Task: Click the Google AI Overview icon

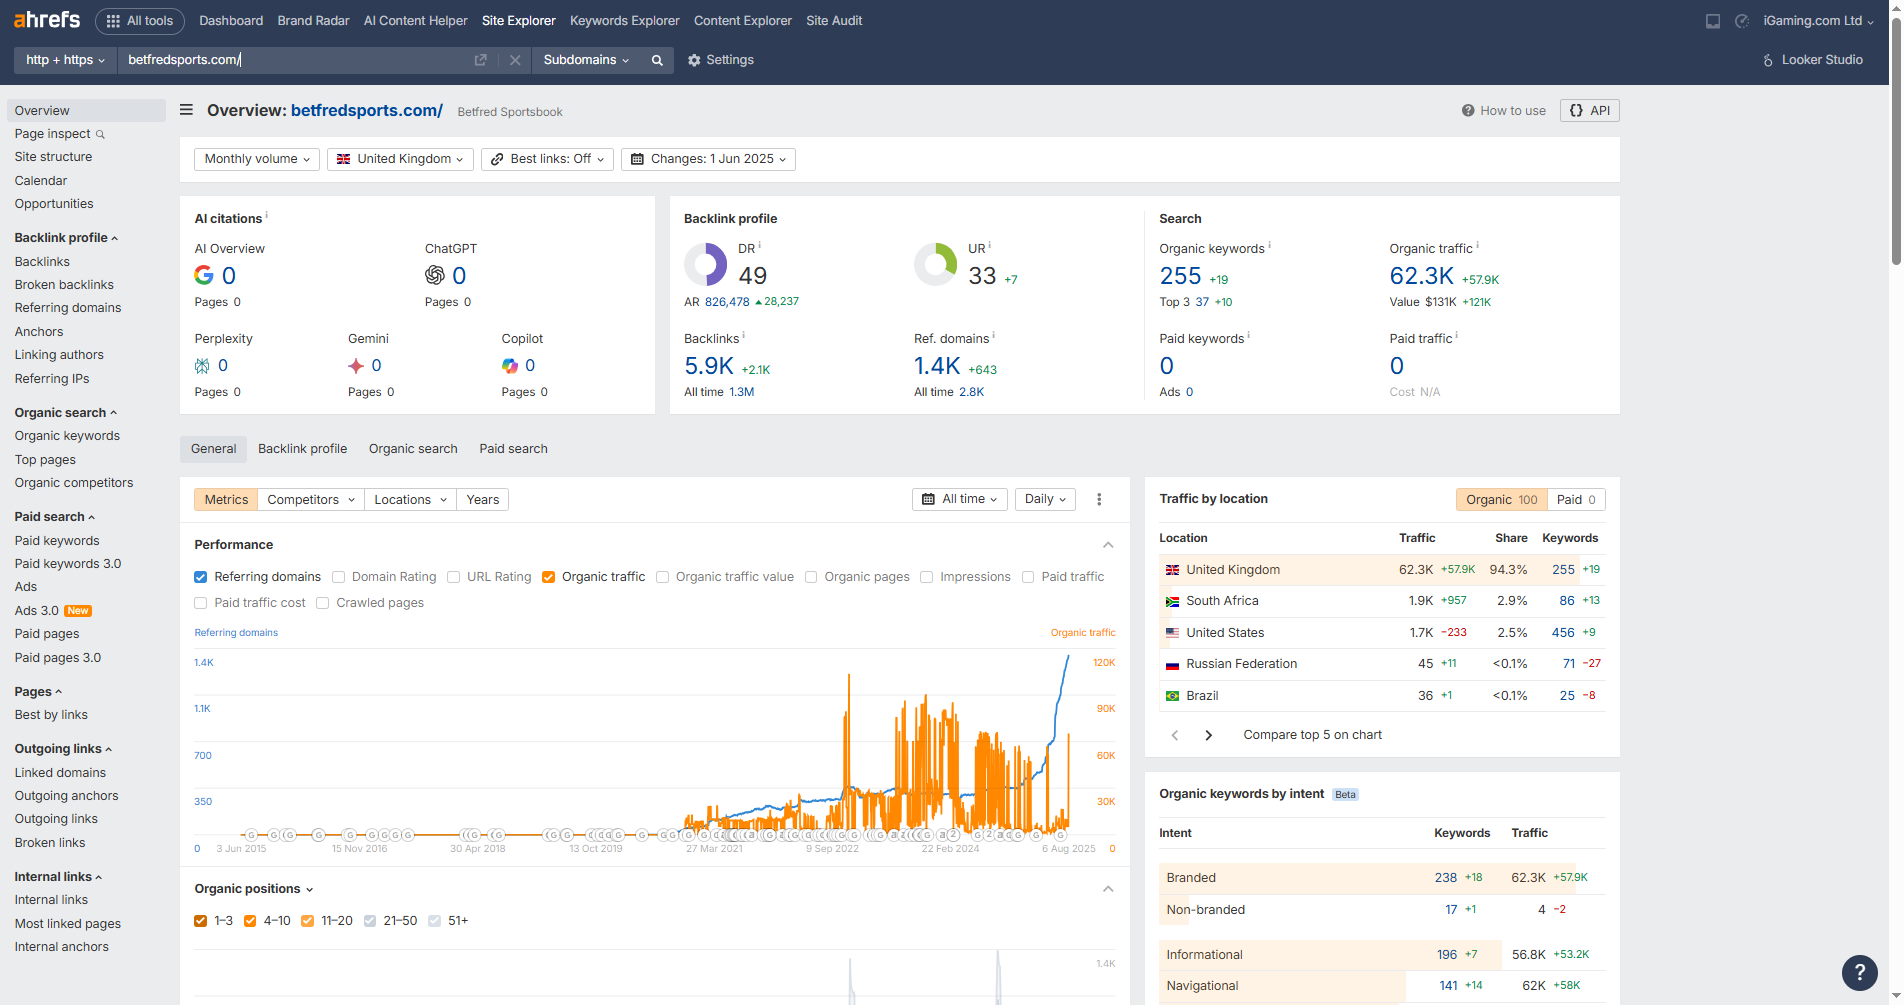Action: (x=204, y=275)
